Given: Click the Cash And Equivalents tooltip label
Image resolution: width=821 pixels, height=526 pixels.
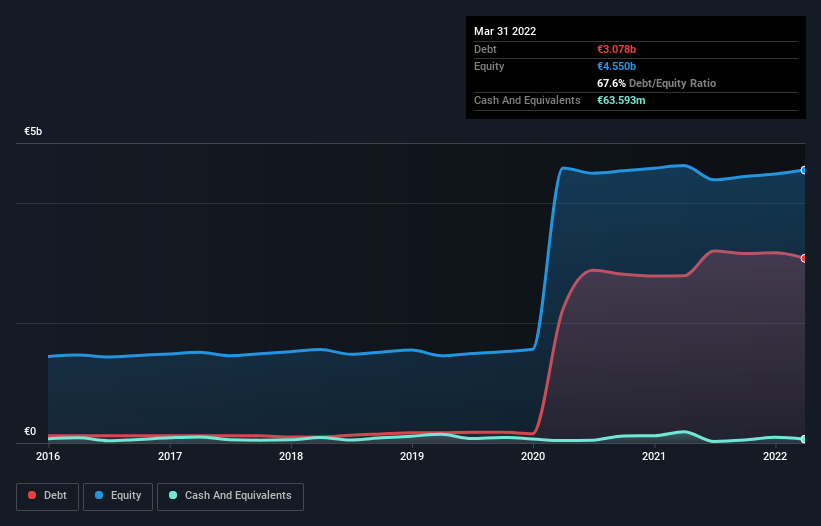Looking at the screenshot, I should click(527, 100).
